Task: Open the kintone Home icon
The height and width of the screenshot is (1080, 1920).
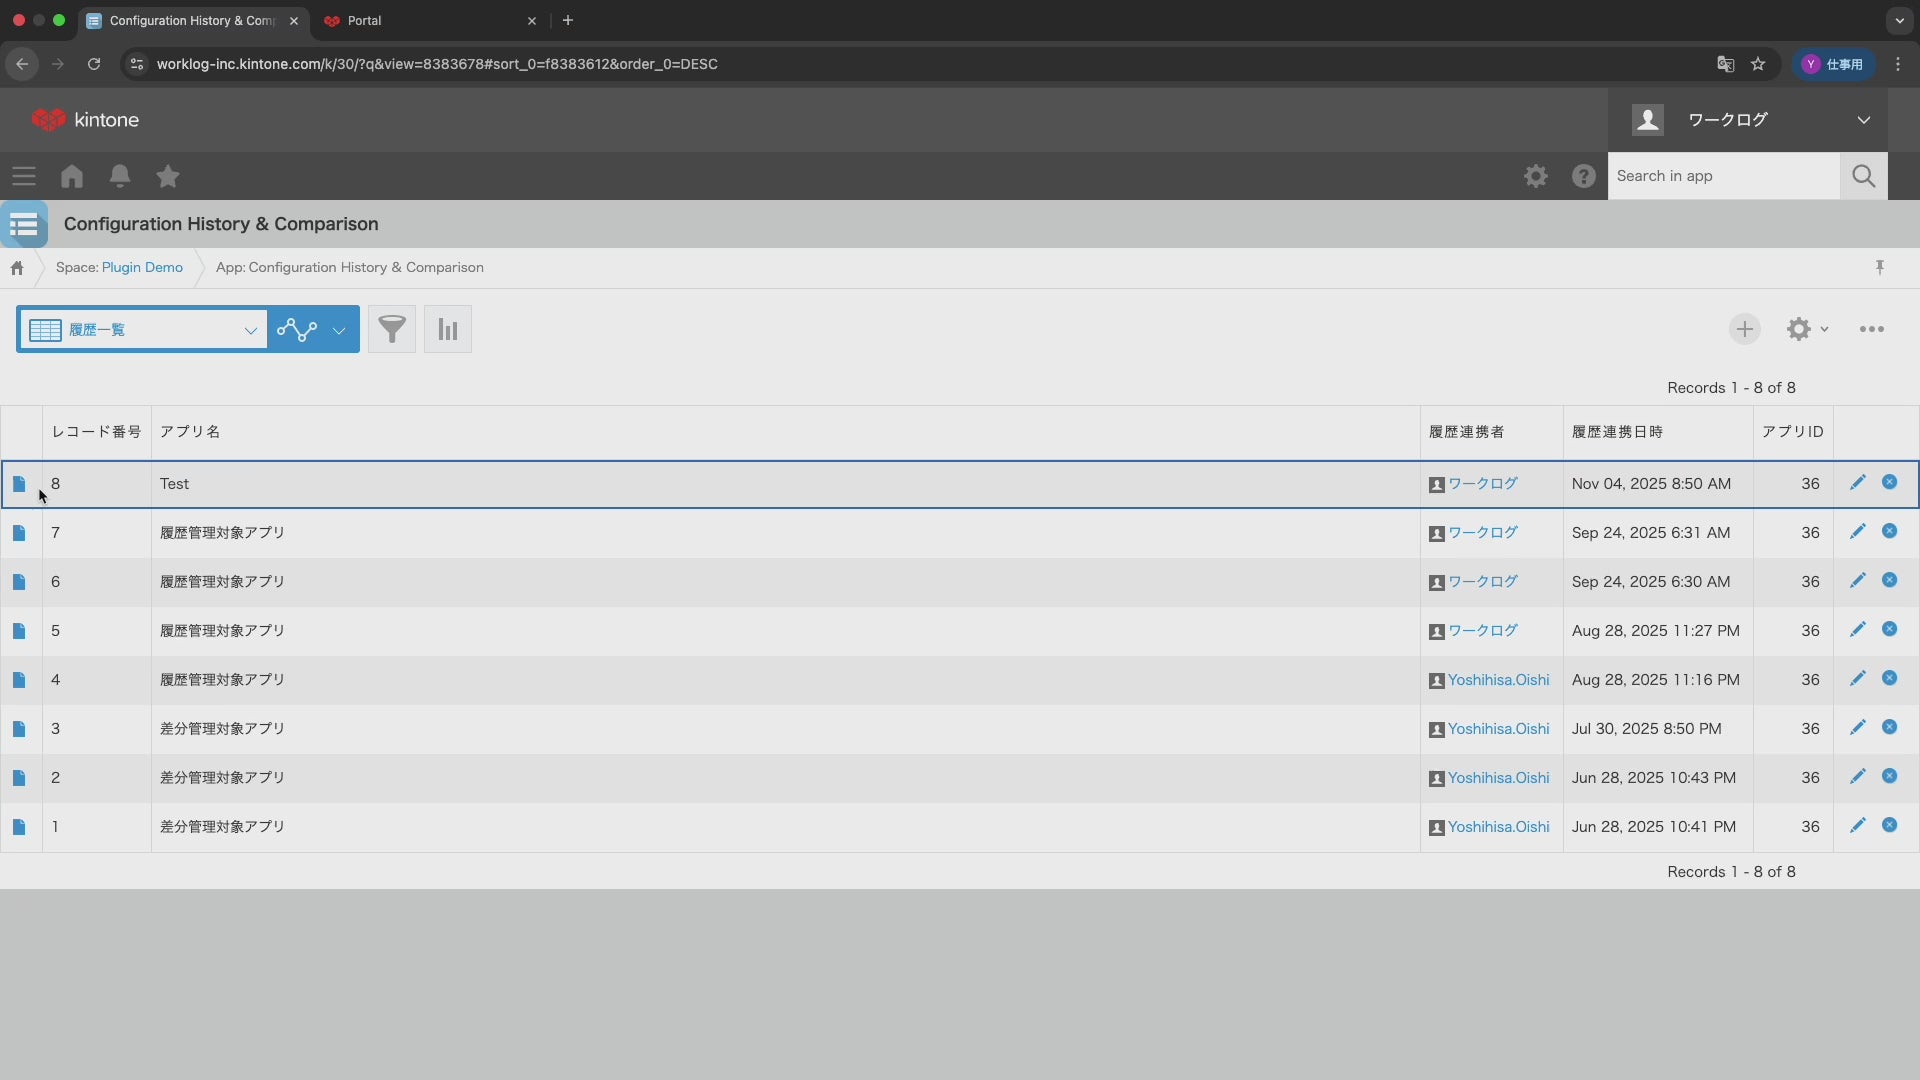Action: [72, 176]
